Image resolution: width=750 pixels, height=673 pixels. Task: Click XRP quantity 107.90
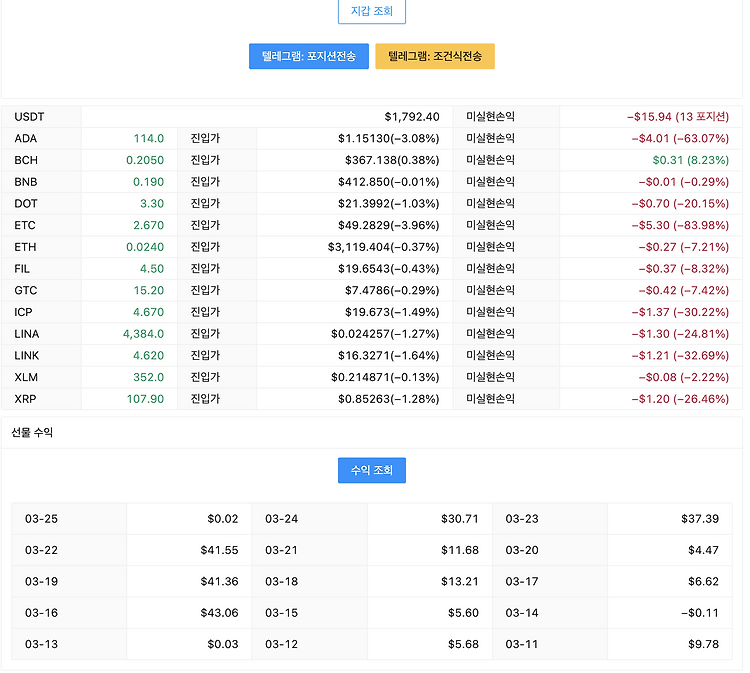point(145,399)
